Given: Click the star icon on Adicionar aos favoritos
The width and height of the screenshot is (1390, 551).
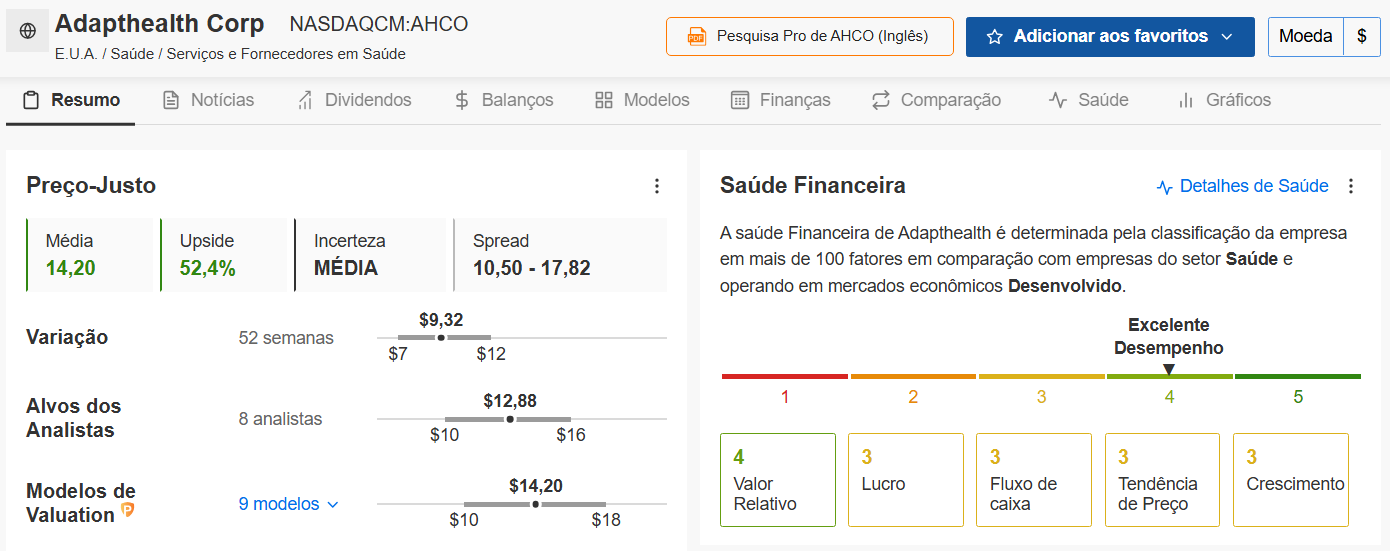Looking at the screenshot, I should (x=994, y=37).
